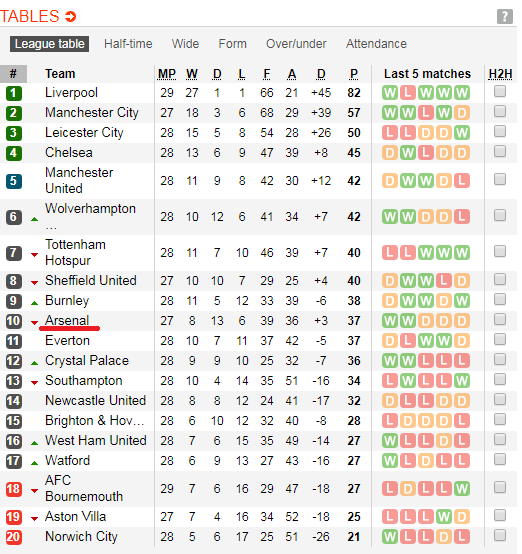Open the Attendance tab
The image size is (522, 554).
tap(376, 44)
